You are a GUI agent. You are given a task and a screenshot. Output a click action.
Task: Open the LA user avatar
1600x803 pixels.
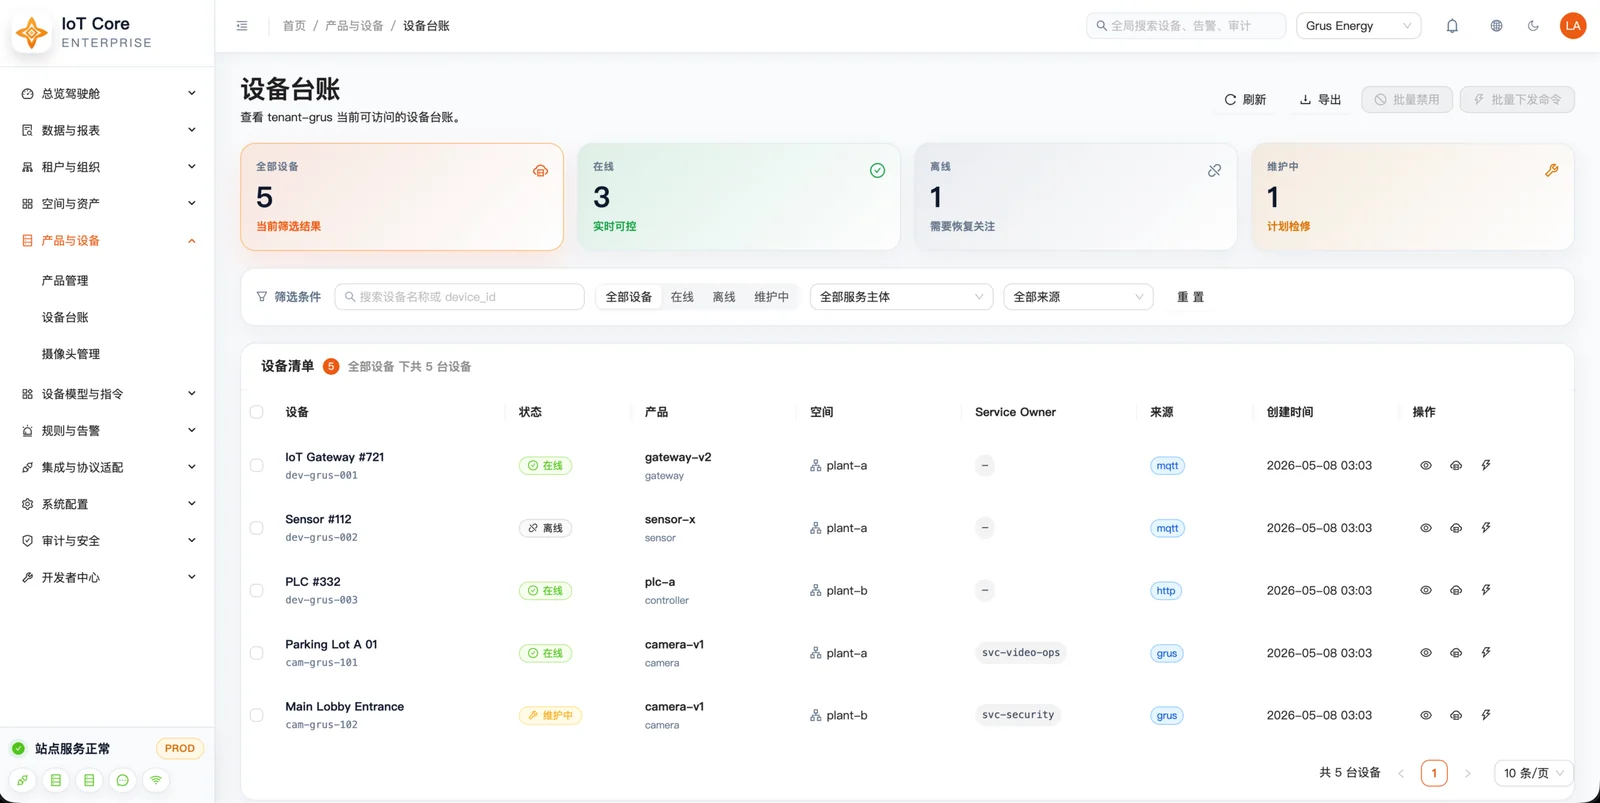click(1573, 26)
